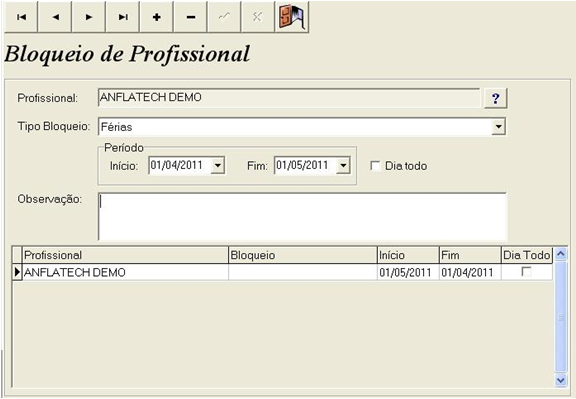Image resolution: width=576 pixels, height=399 pixels.
Task: Sort grid by Profissional column header
Action: click(125, 255)
